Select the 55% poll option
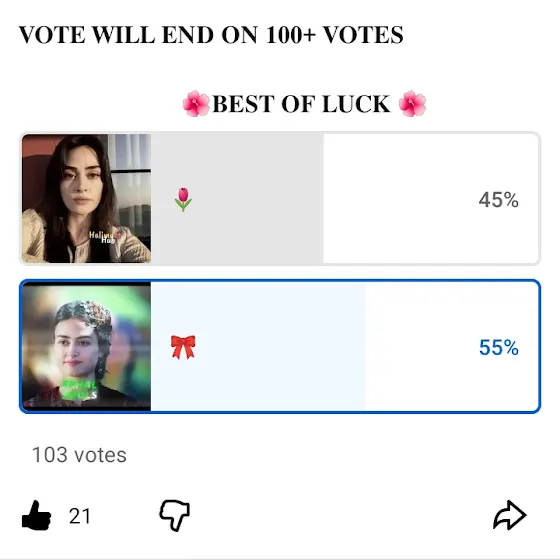560x560 pixels. [280, 346]
